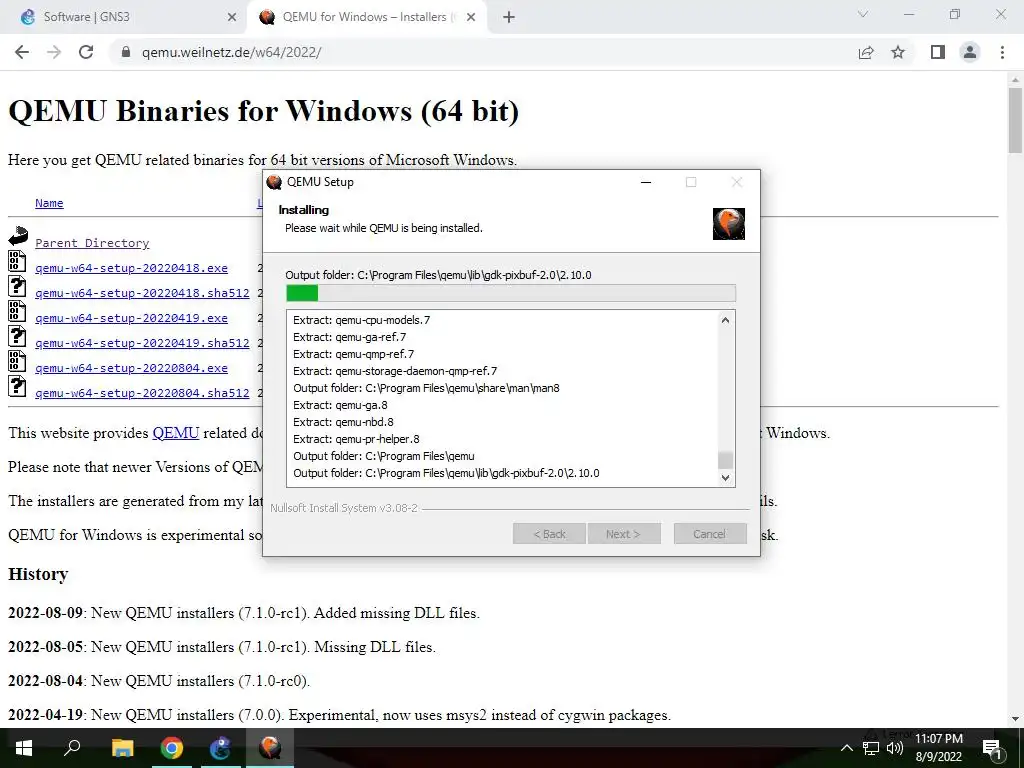Select log line 'Extract: qemu-cpu-models.7'
This screenshot has height=768, width=1024.
click(362, 320)
